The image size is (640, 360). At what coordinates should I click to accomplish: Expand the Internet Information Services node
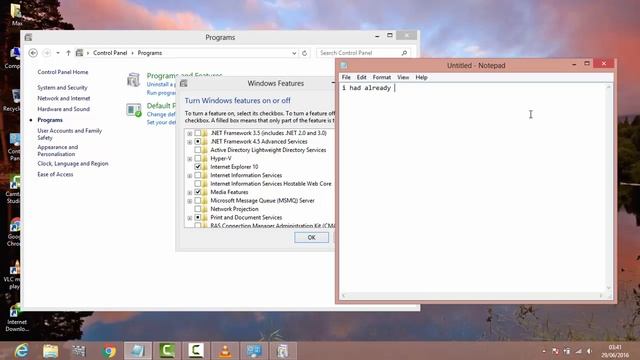pyautogui.click(x=189, y=176)
